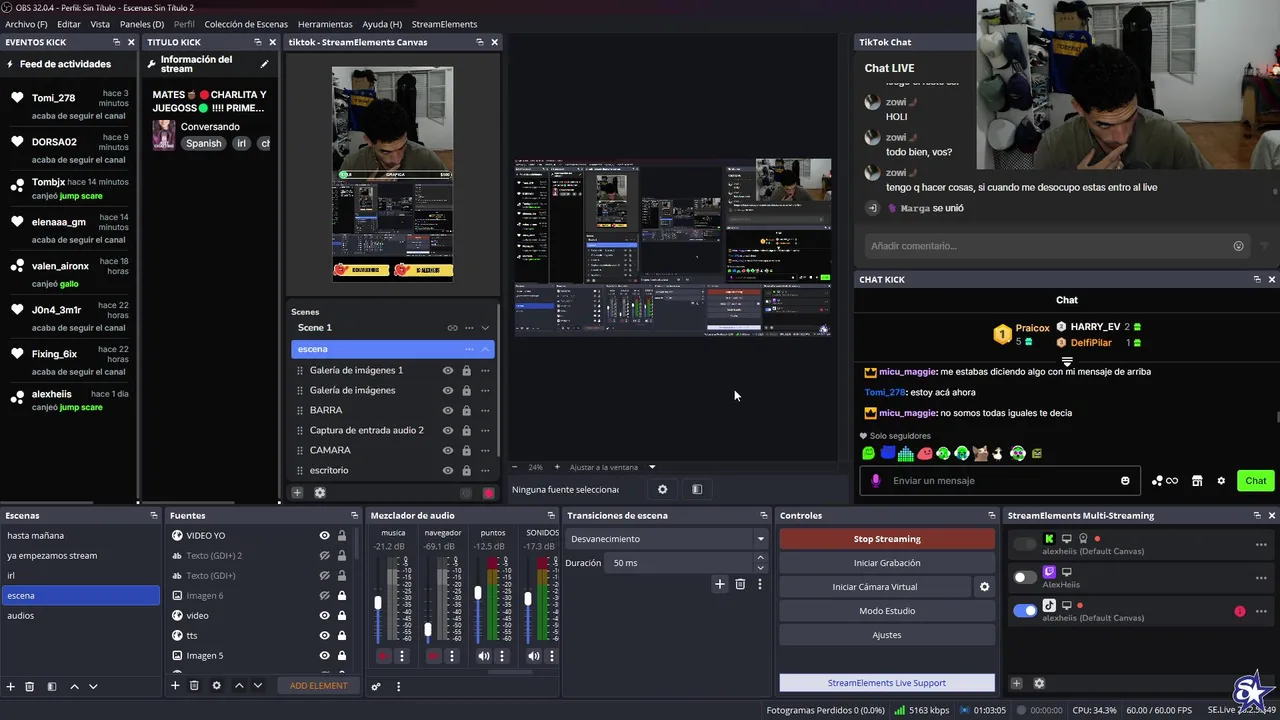Open the Herramientas menu

[325, 24]
